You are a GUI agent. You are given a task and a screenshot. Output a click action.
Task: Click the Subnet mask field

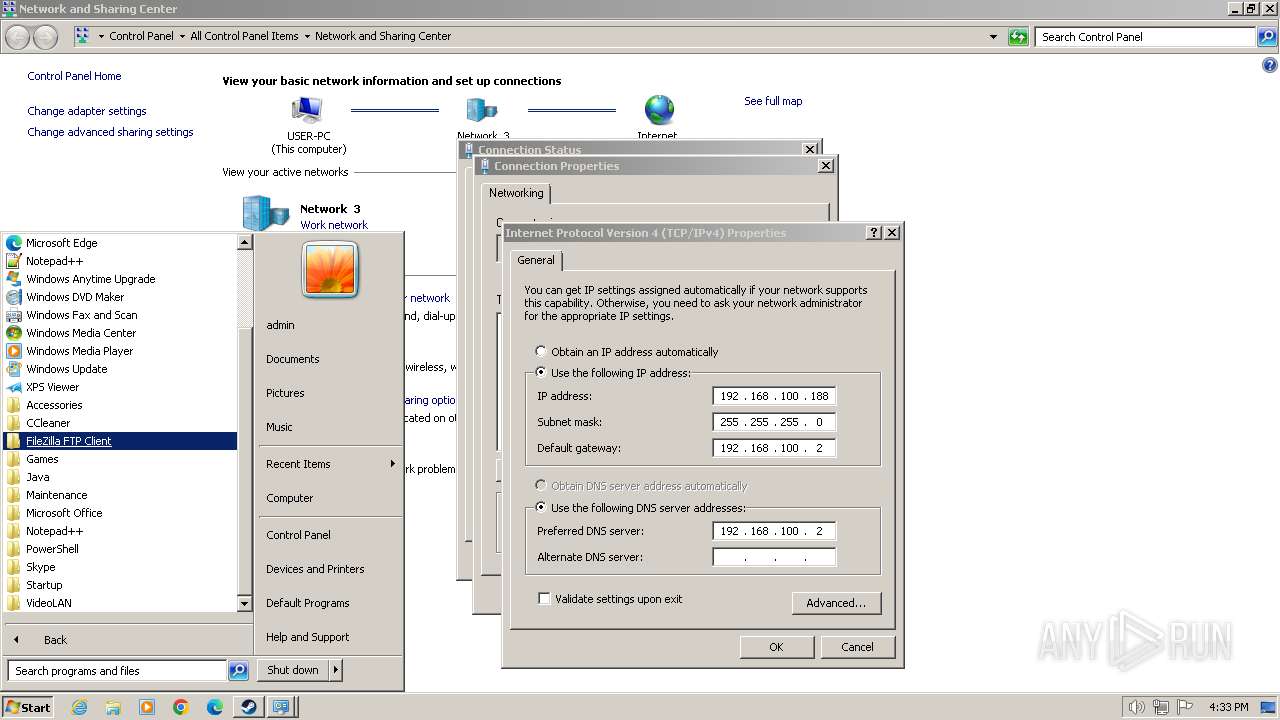click(x=774, y=422)
